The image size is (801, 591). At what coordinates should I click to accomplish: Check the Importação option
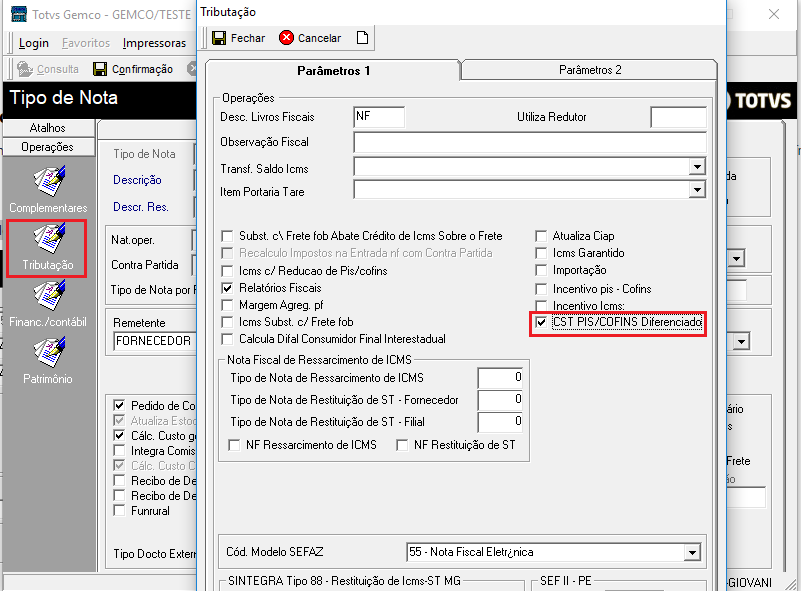[541, 270]
